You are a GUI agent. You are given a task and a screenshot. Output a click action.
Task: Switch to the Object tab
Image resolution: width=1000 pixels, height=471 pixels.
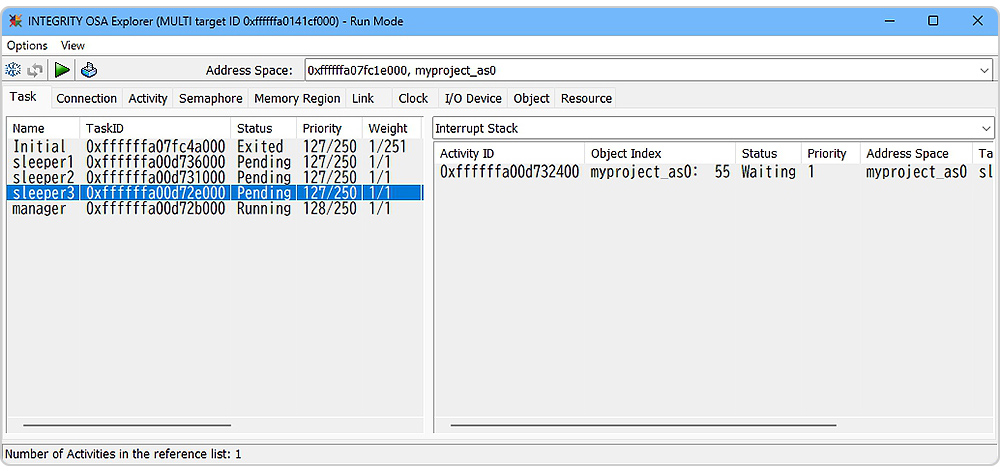click(x=531, y=98)
